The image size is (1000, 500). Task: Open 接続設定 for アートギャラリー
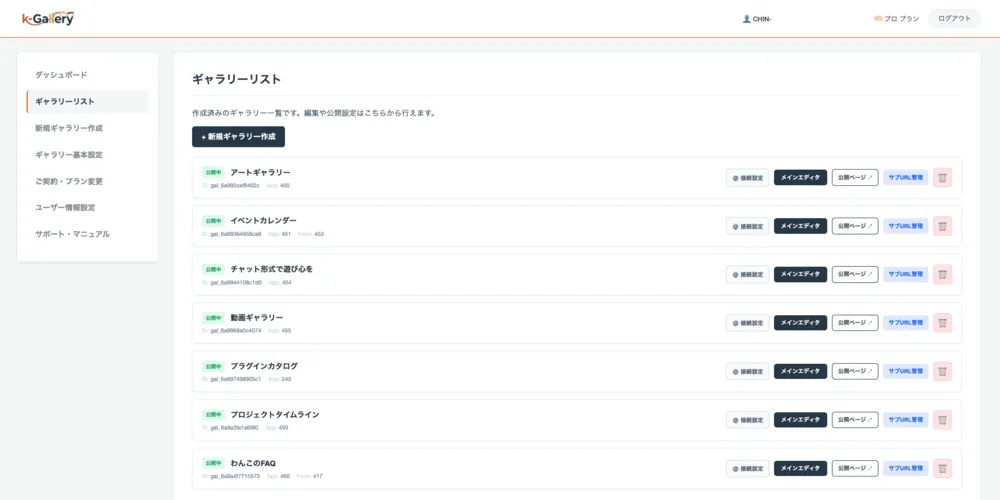[747, 177]
